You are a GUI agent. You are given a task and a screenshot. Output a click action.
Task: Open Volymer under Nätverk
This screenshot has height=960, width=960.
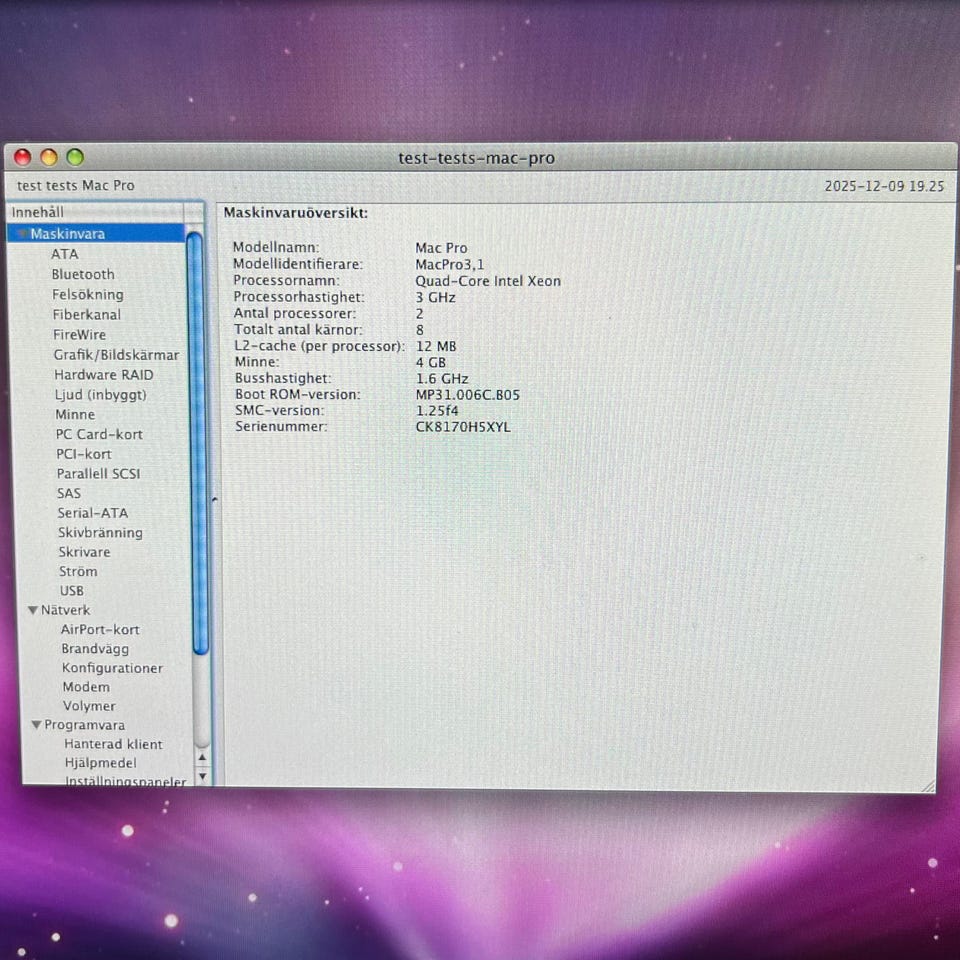[x=89, y=706]
